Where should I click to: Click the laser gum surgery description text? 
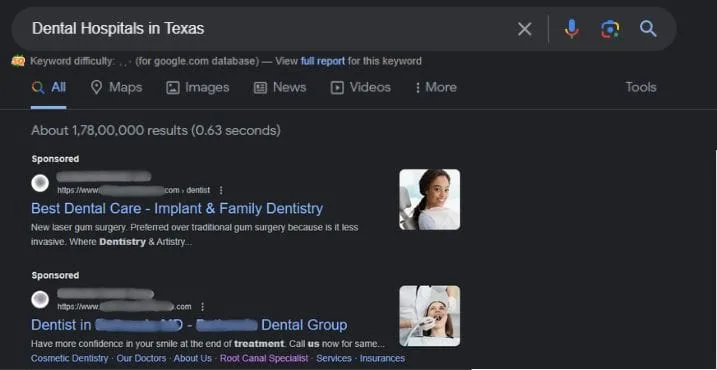tap(195, 234)
